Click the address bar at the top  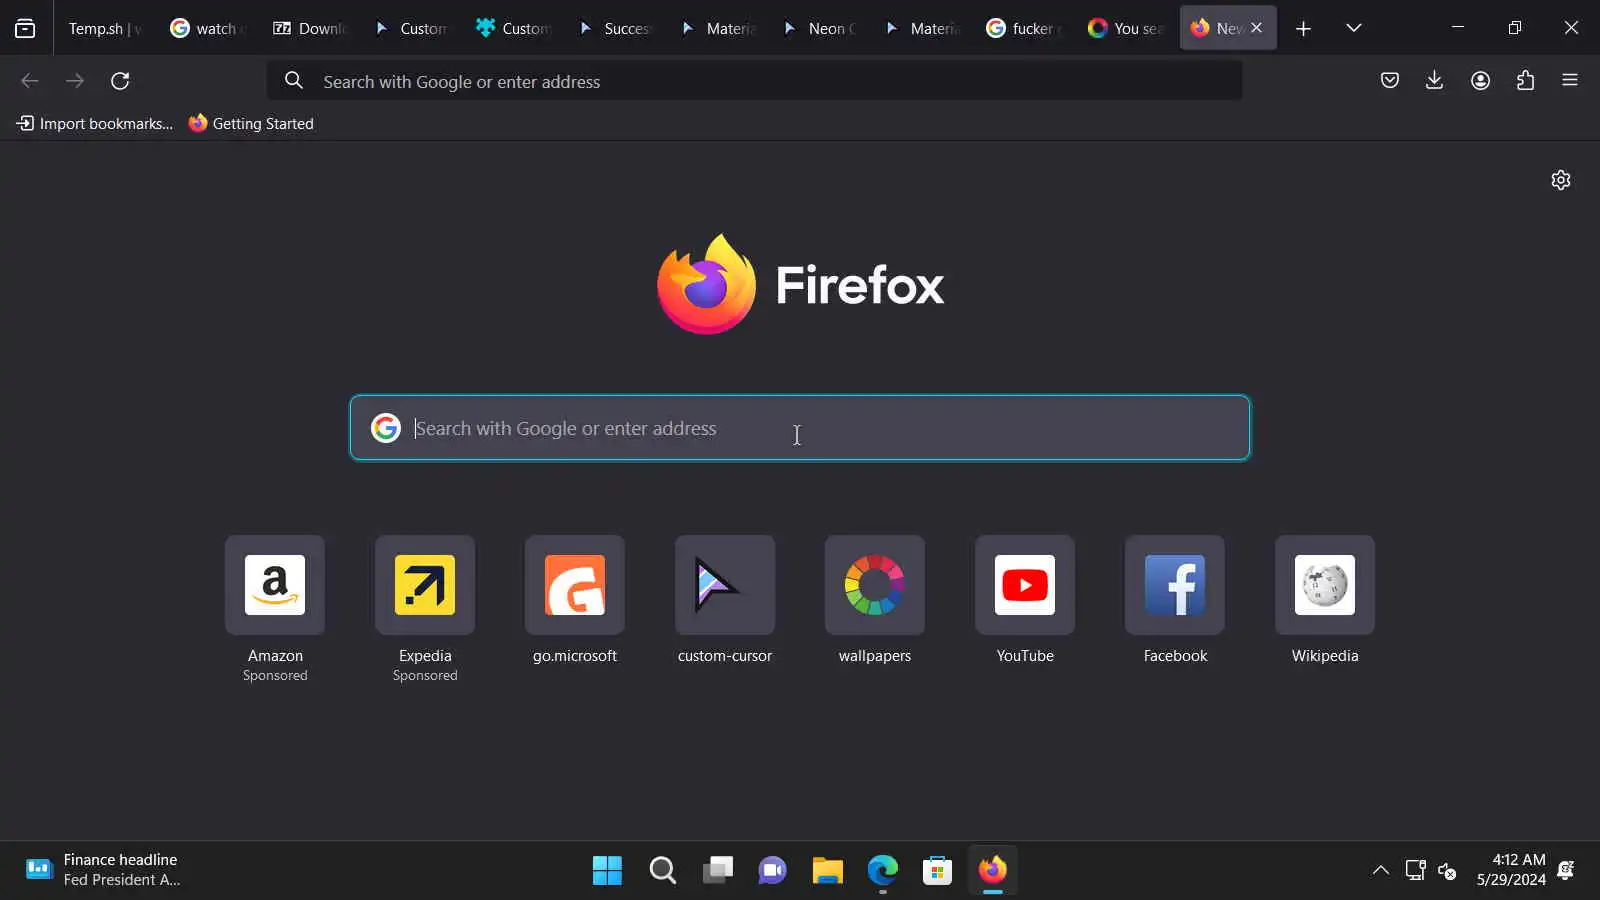click(755, 81)
